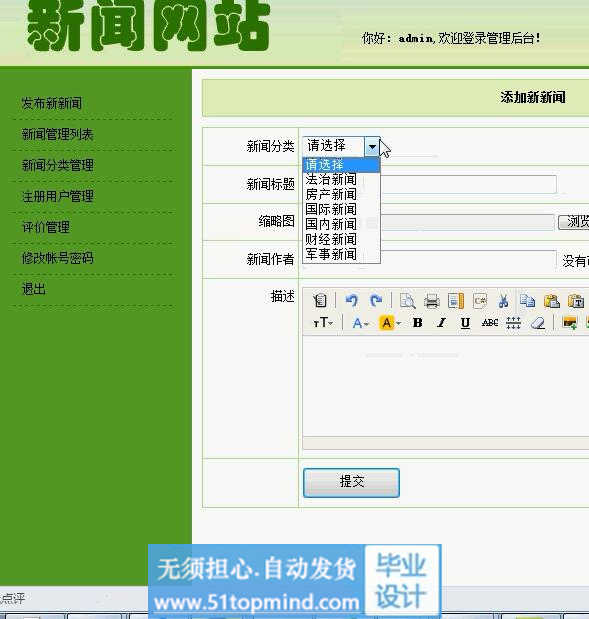Toggle italic formatting in the editor
This screenshot has height=619, width=589.
point(441,323)
